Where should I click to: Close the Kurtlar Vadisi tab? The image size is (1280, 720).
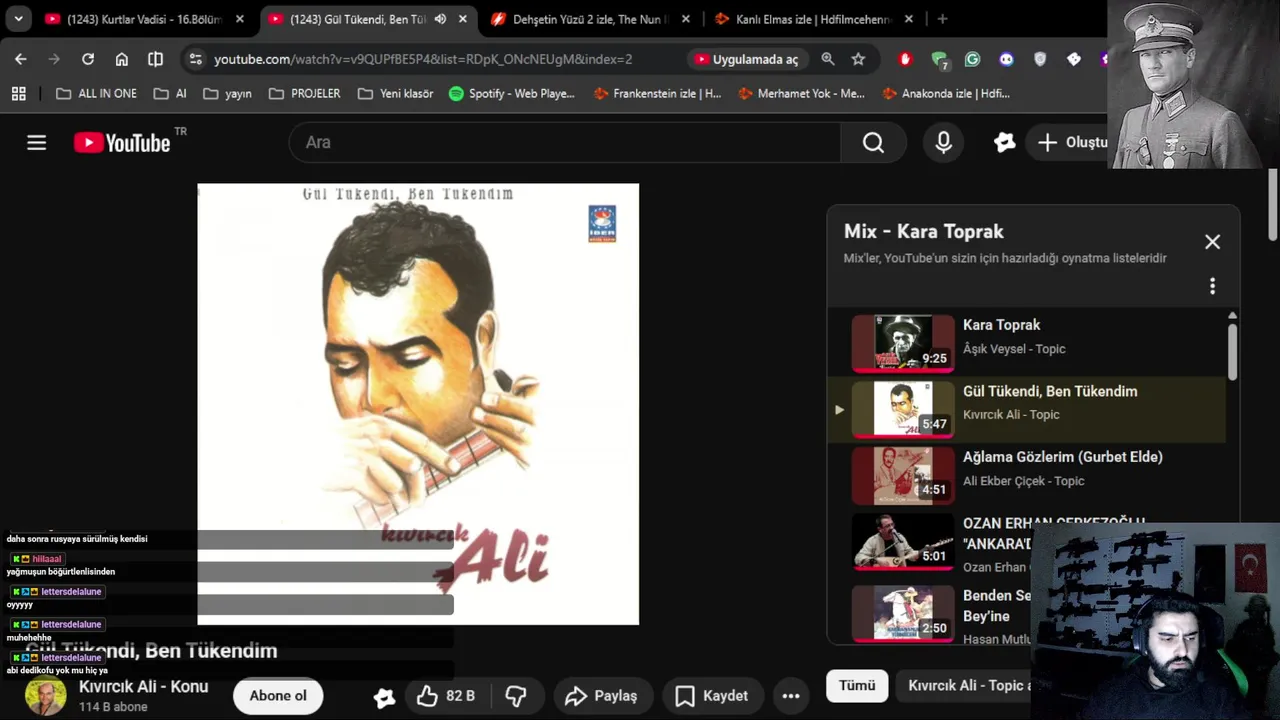(x=240, y=19)
